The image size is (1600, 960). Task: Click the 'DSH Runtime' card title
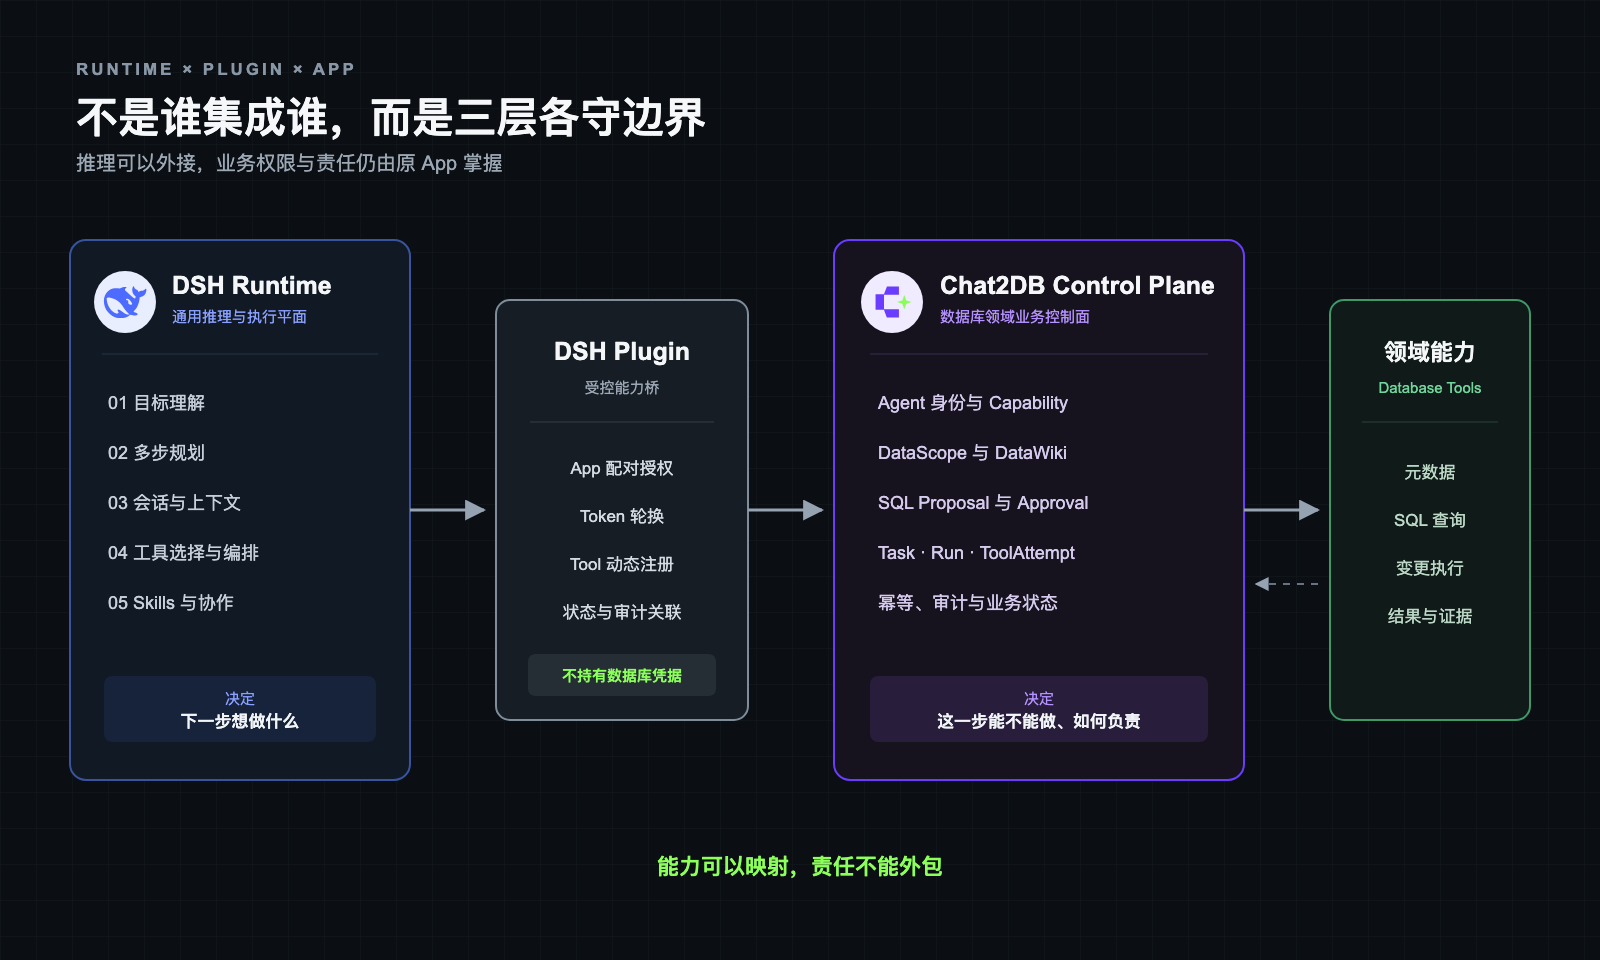(251, 286)
